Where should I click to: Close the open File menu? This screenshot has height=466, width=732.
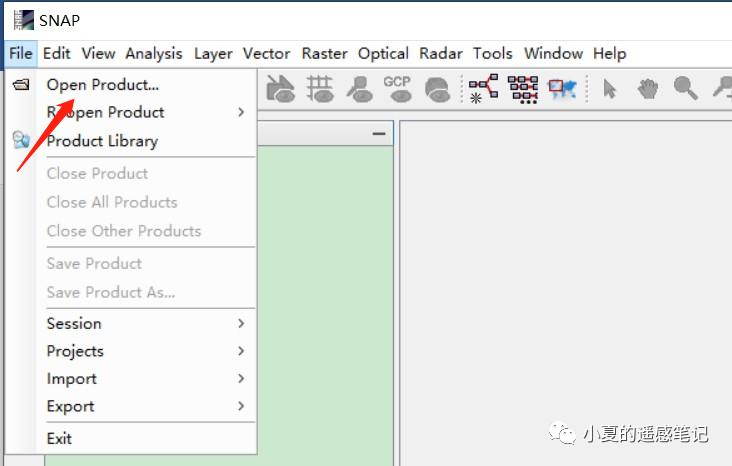(21, 54)
